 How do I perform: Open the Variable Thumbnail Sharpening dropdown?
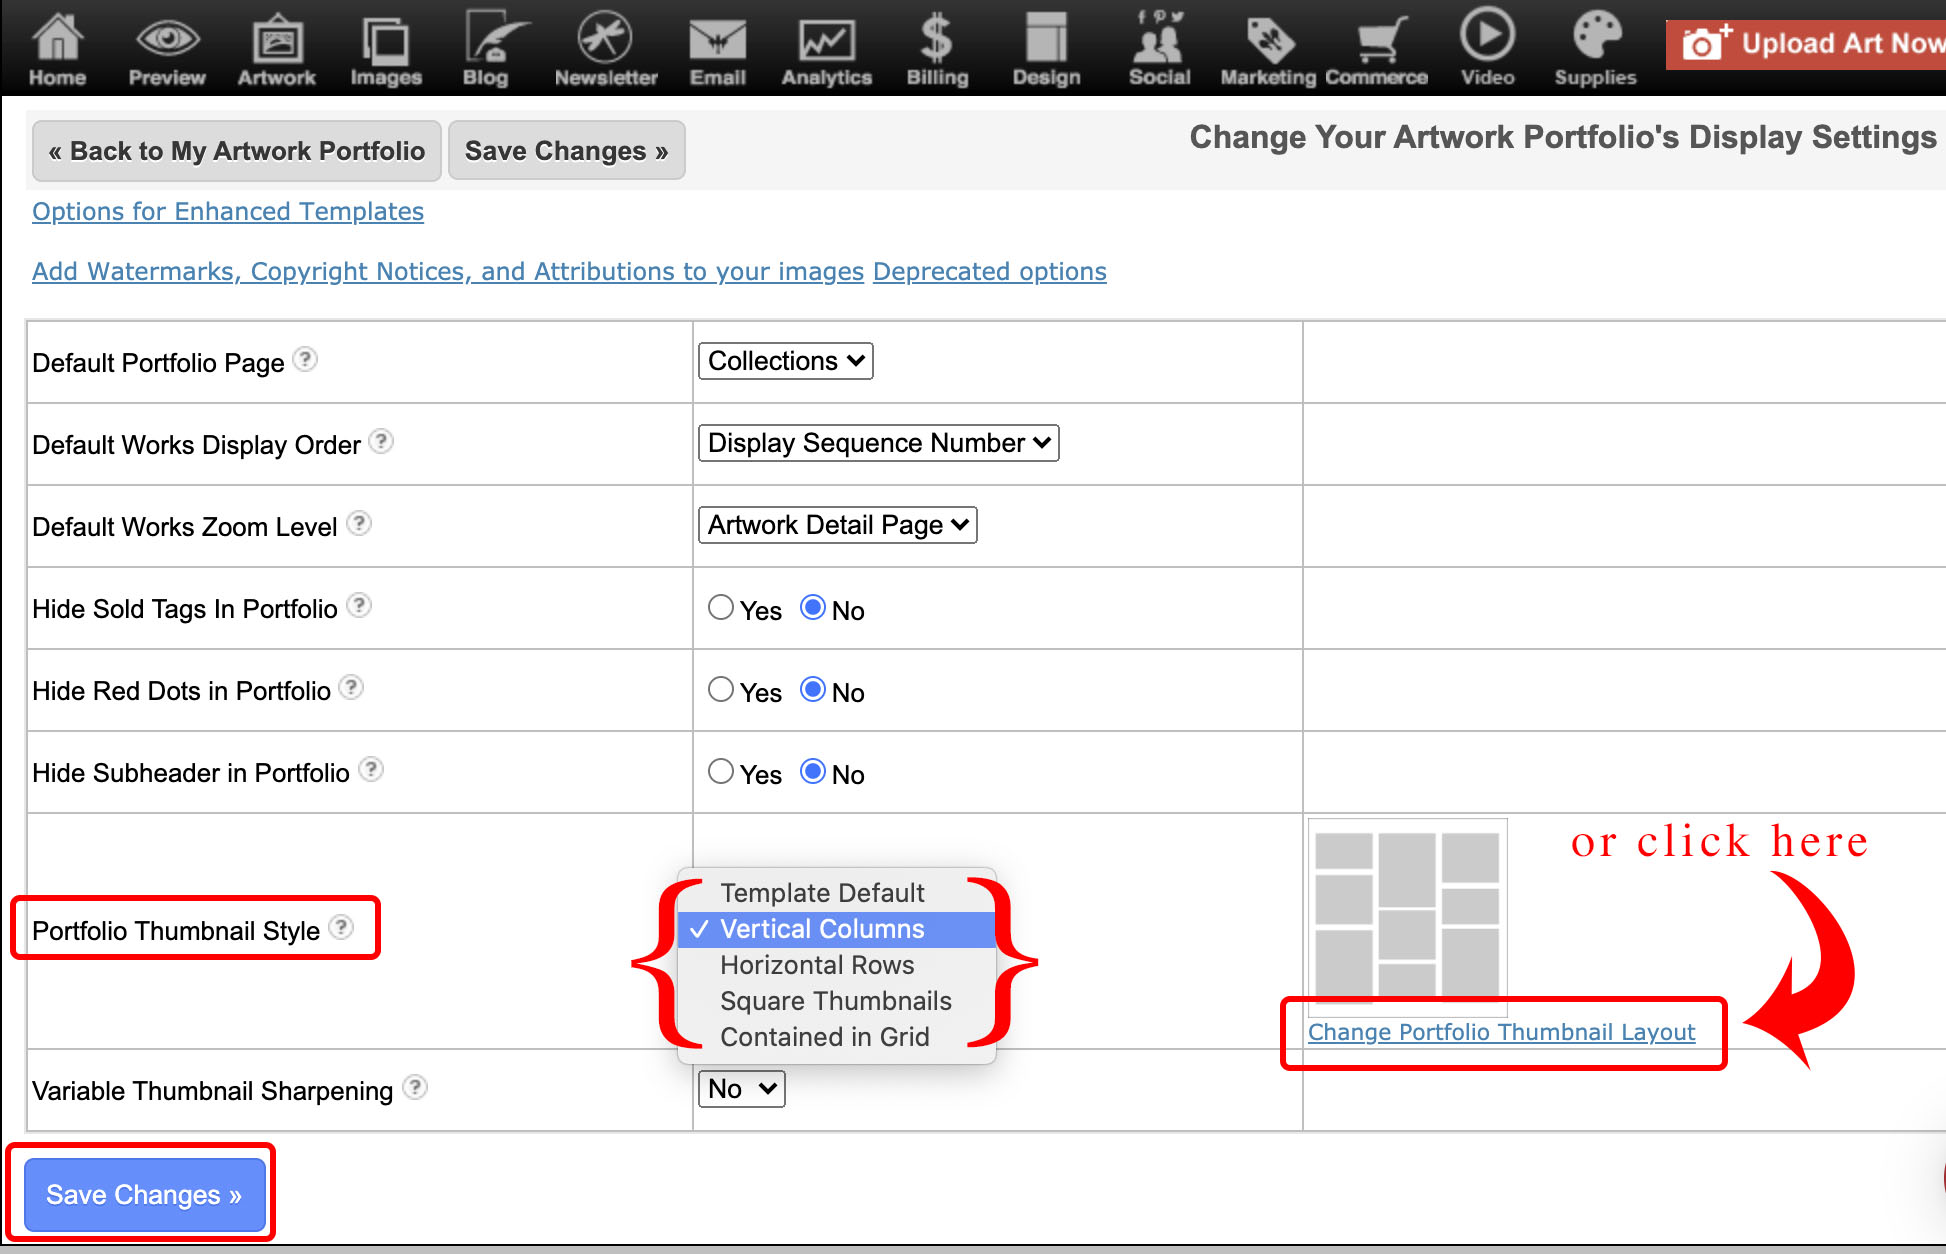[741, 1089]
